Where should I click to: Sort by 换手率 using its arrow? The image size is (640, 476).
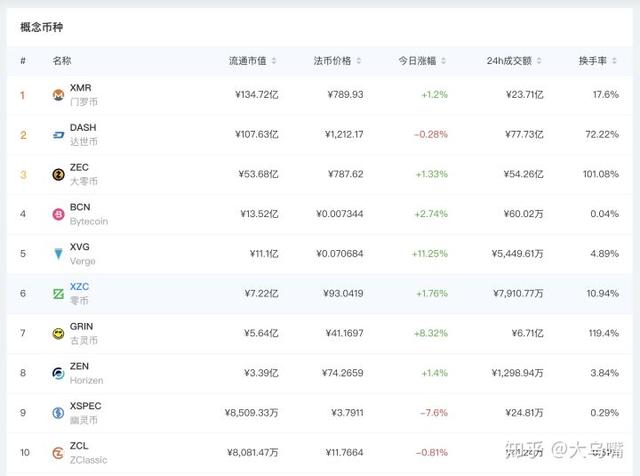click(614, 61)
